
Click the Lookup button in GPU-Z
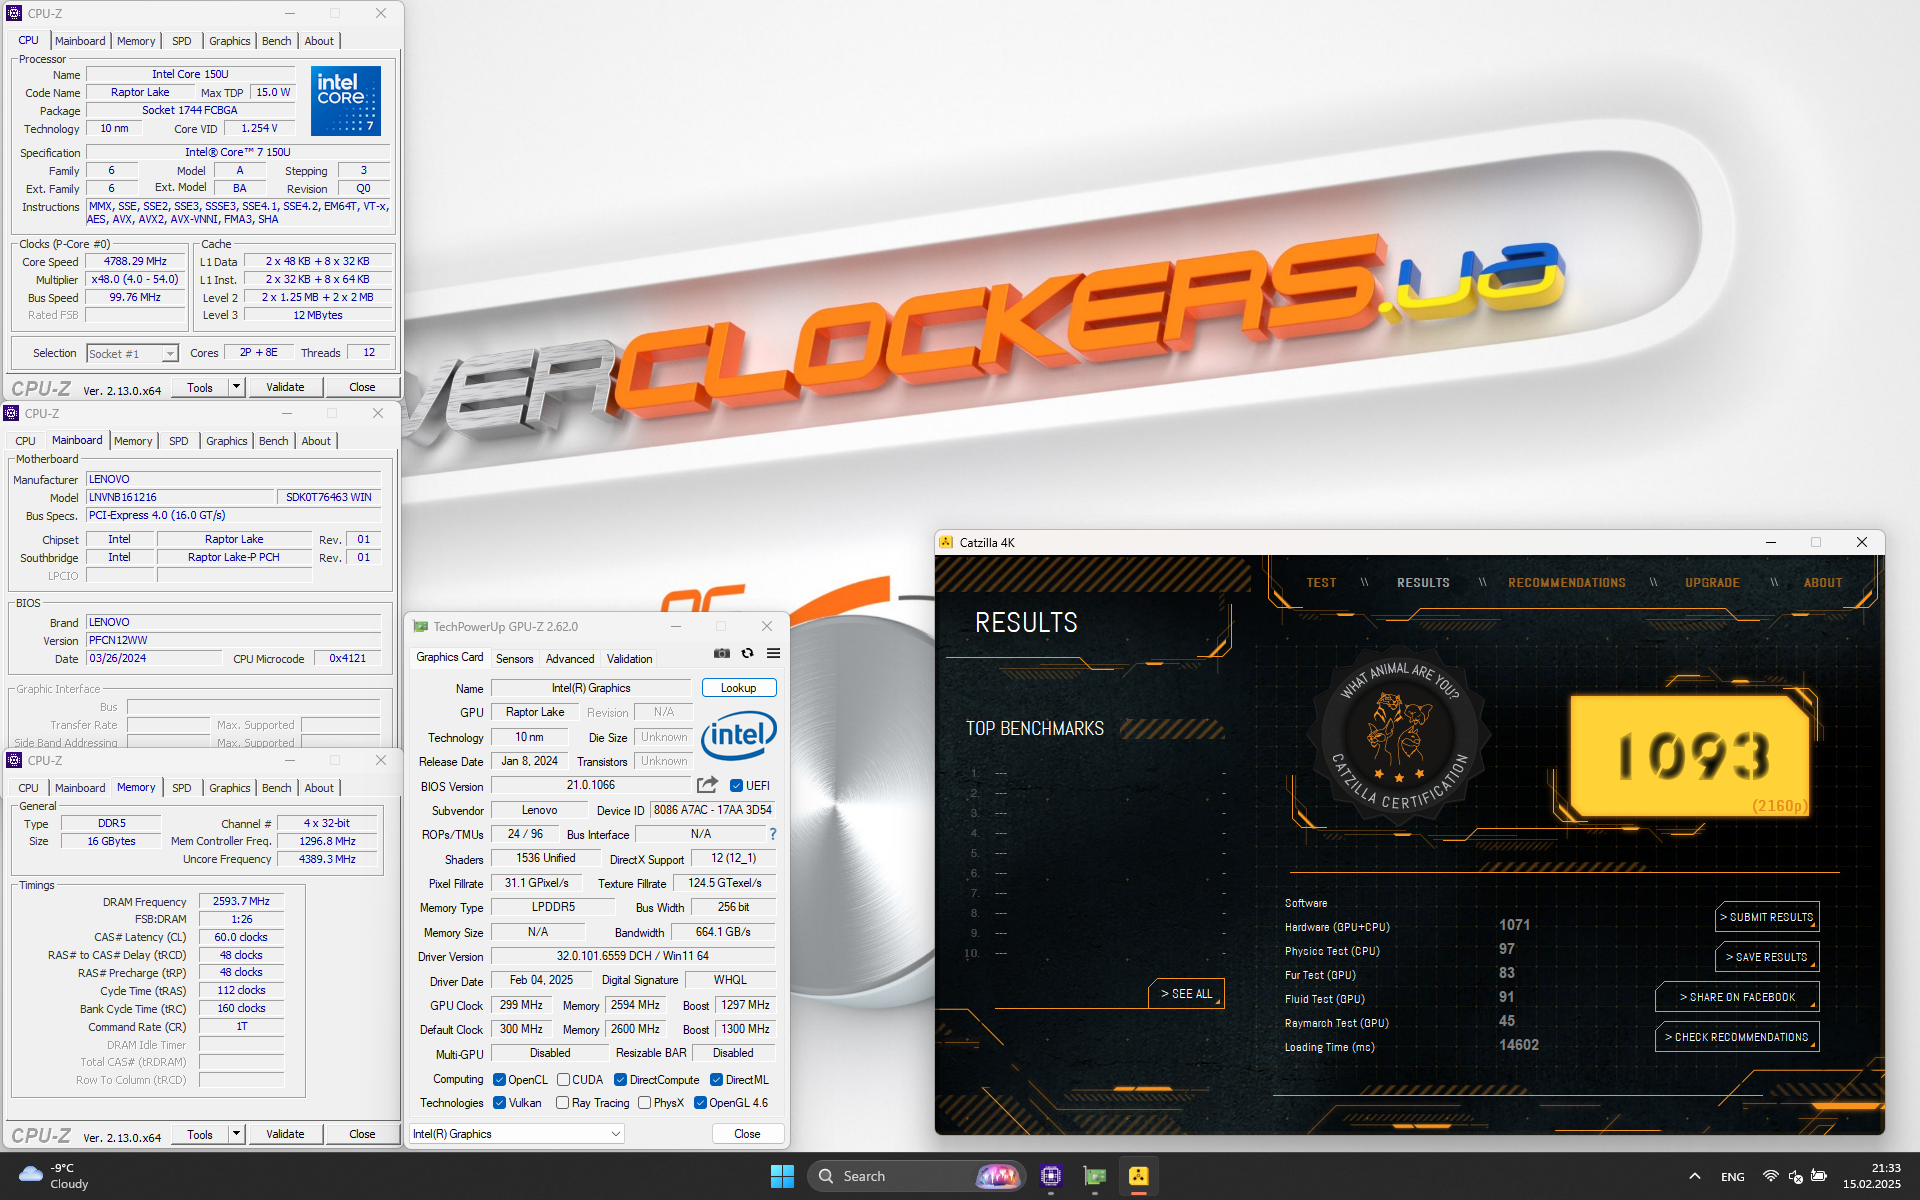tap(739, 688)
